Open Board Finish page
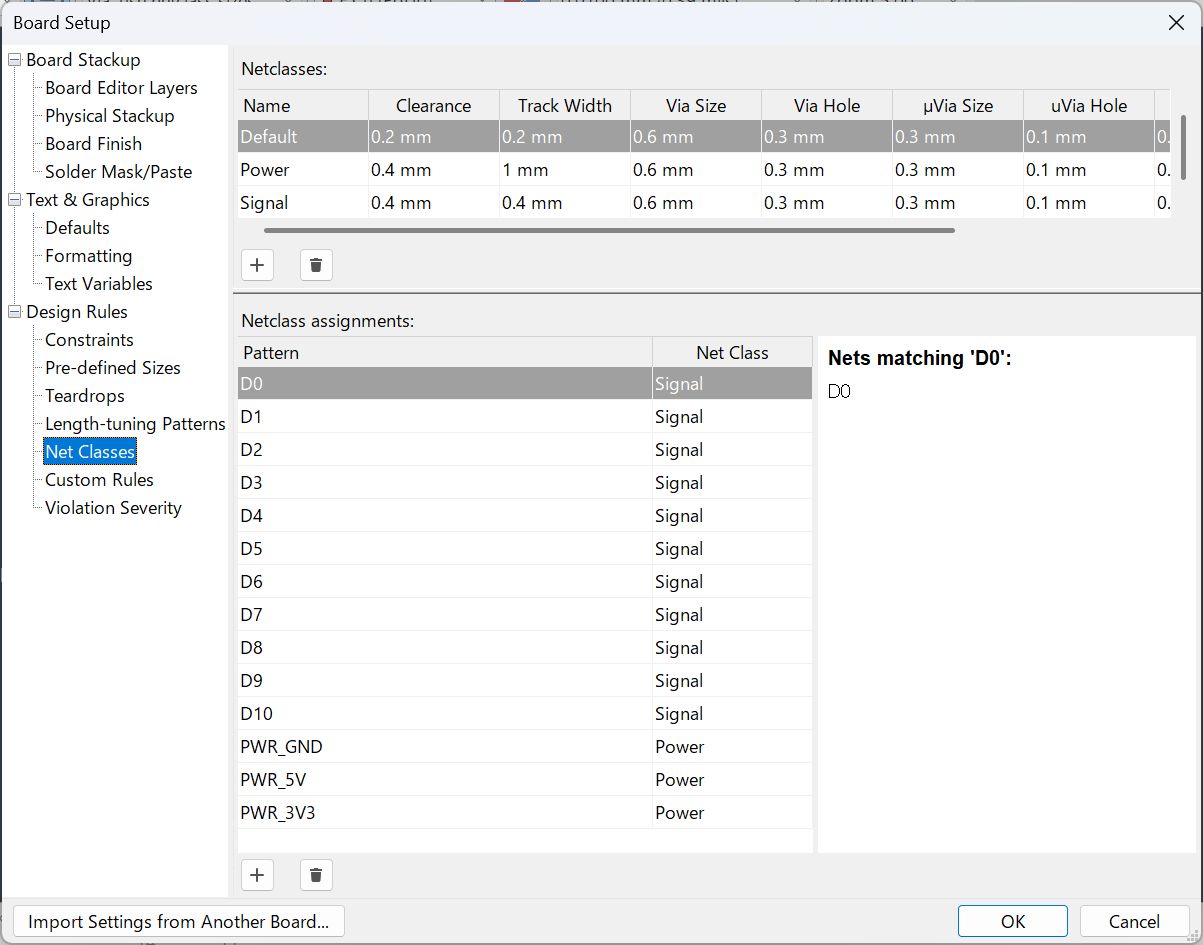Viewport: 1203px width, 945px height. 93,144
